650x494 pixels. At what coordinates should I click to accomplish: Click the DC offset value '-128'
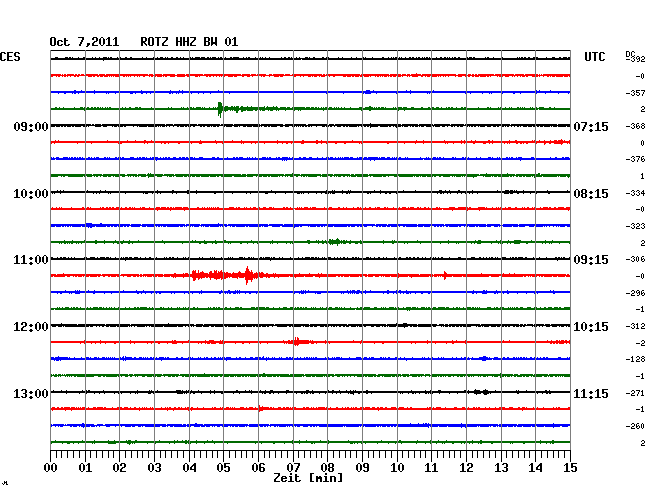[x=635, y=359]
